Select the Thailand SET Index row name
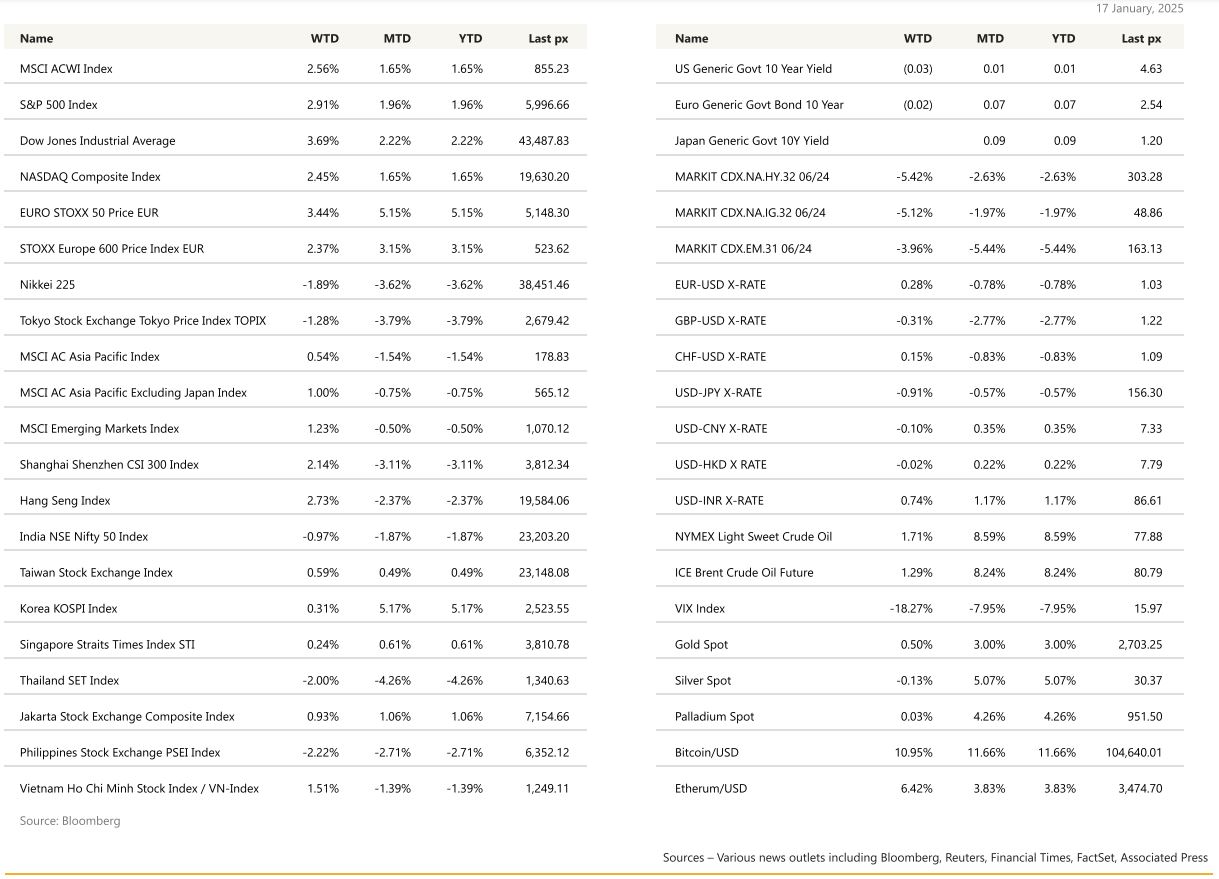 click(69, 681)
